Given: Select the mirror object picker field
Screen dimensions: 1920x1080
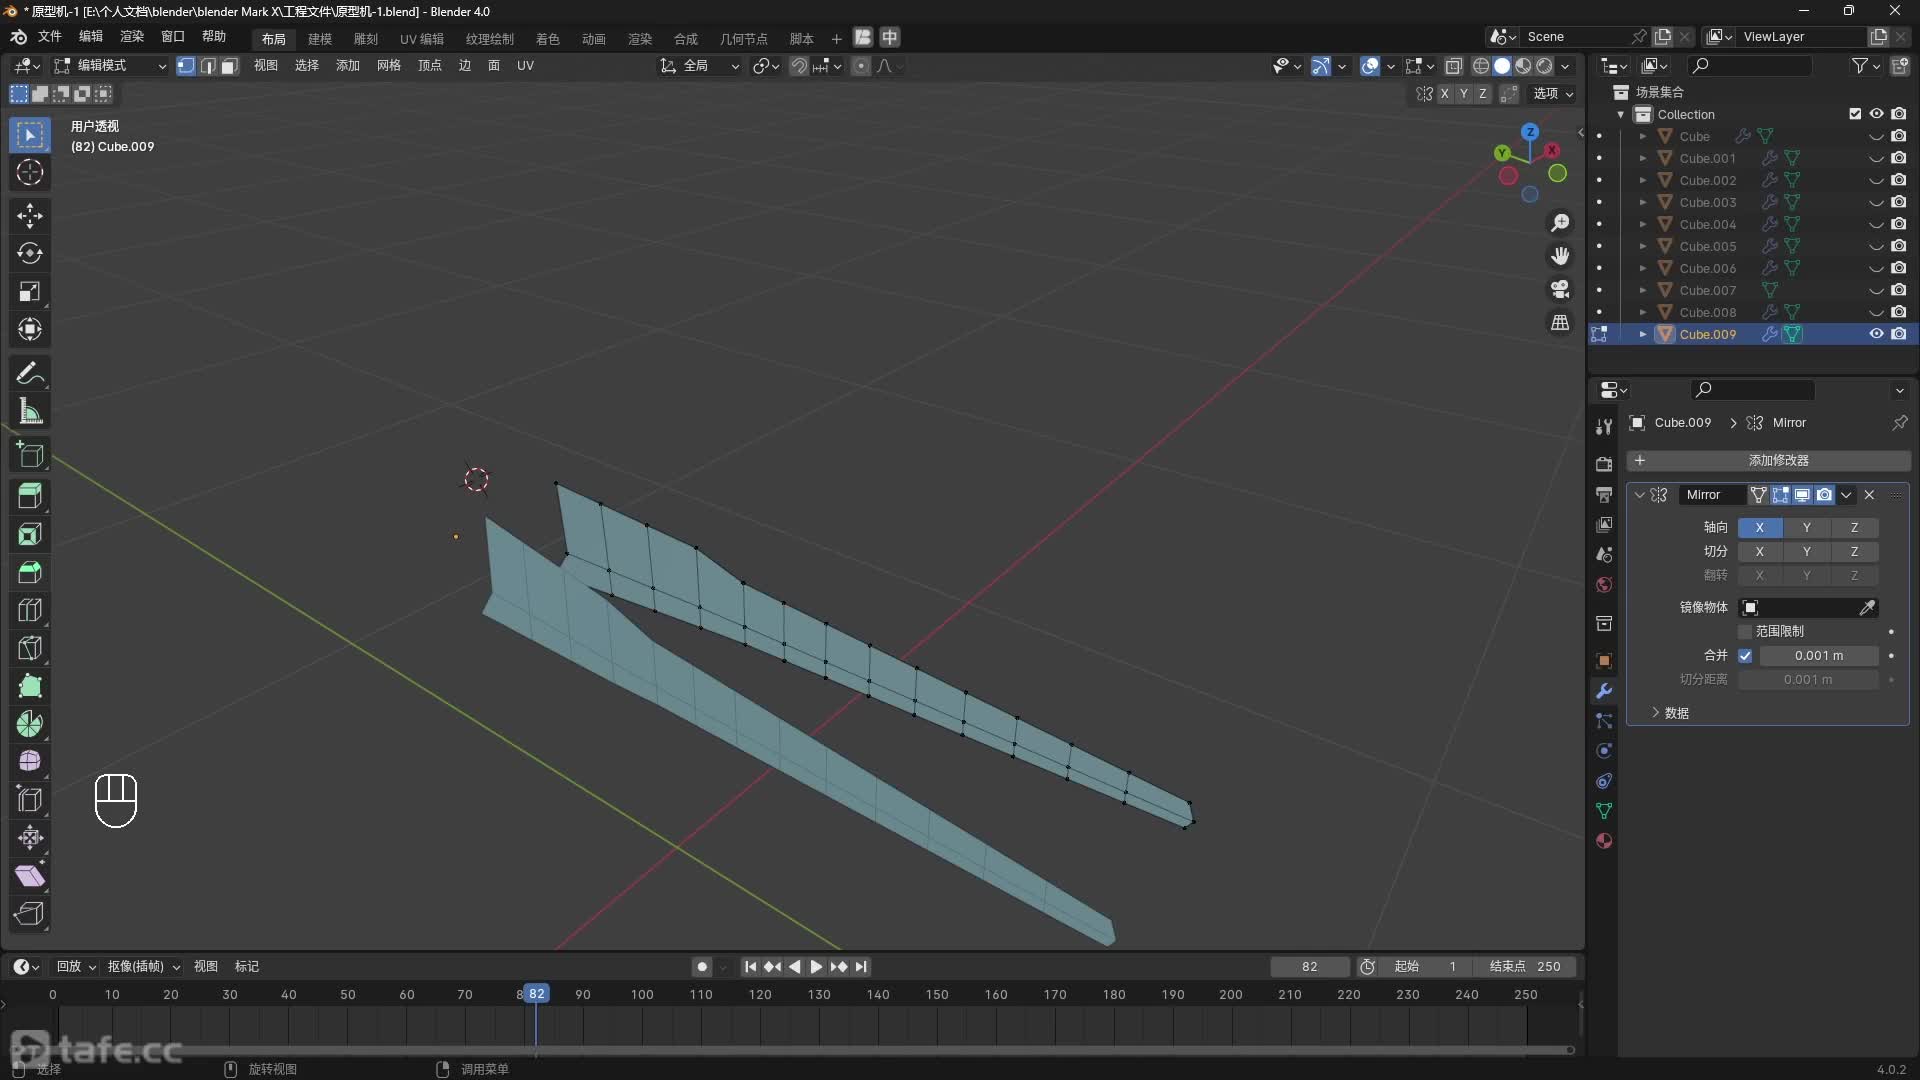Looking at the screenshot, I should (x=1808, y=608).
